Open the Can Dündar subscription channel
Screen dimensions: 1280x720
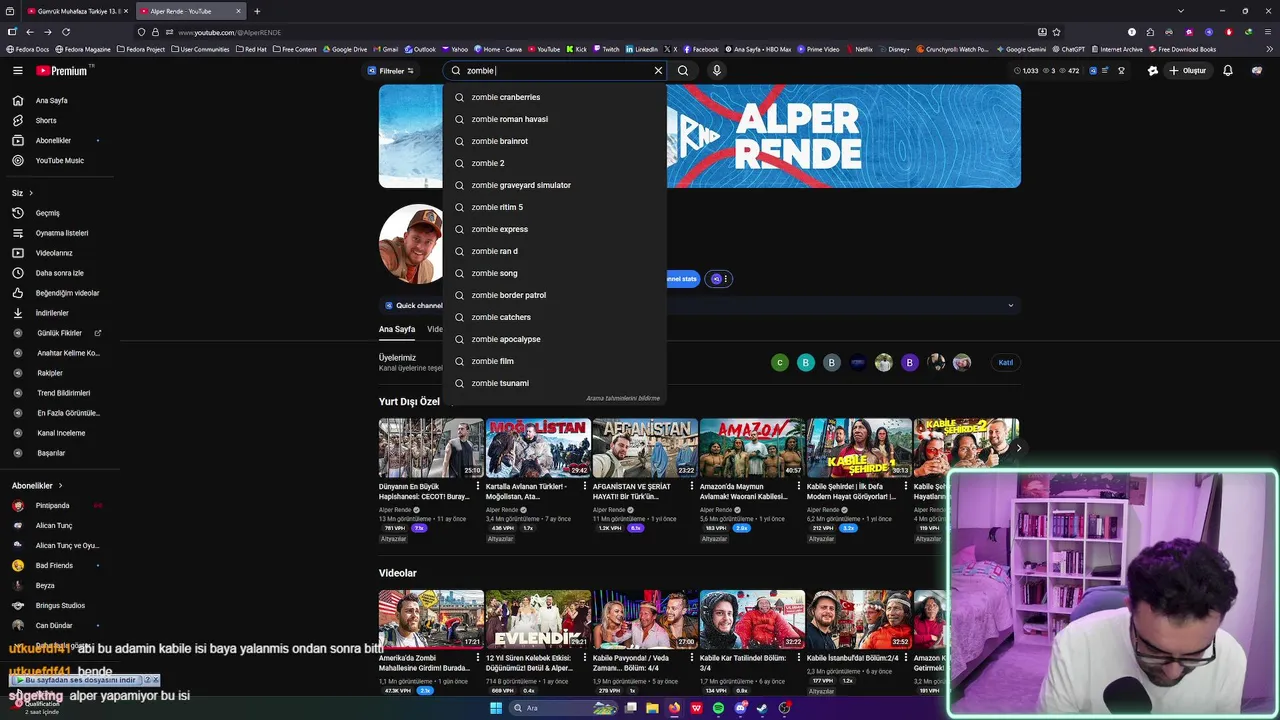click(55, 626)
